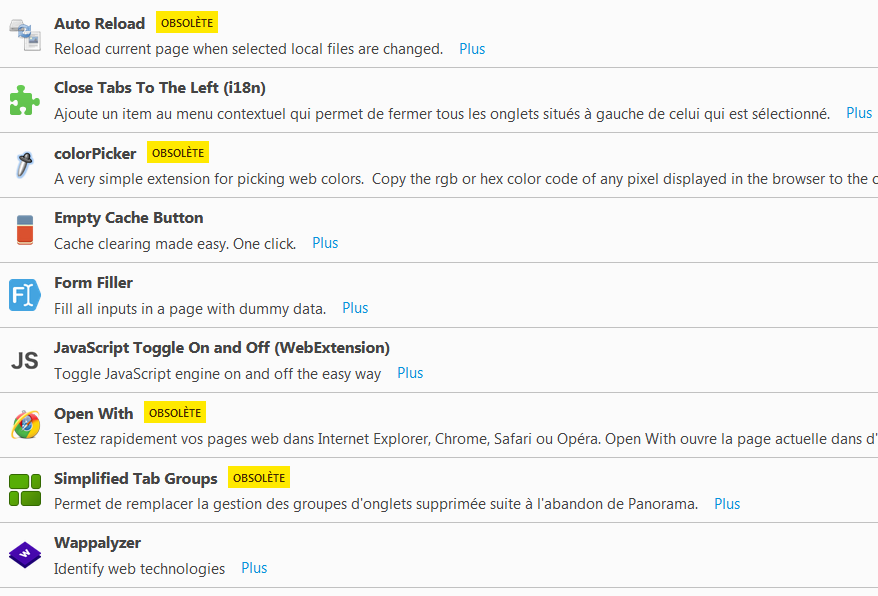Click 'A very simple extension for picking' description
Viewport: 878px width, 596px height.
[466, 179]
